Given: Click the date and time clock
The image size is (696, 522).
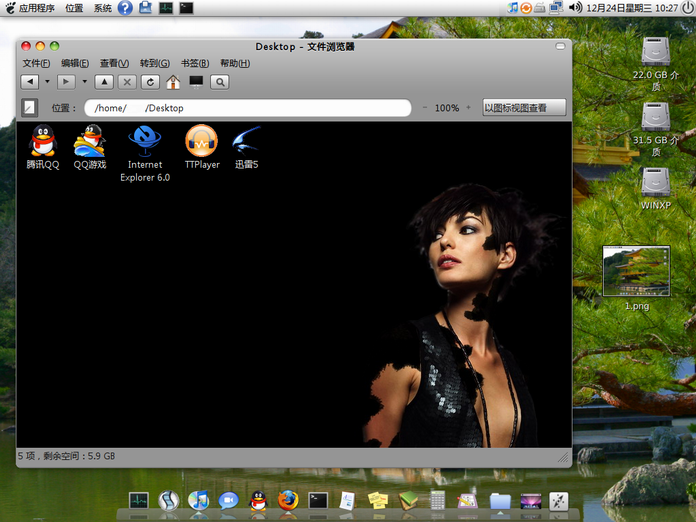Looking at the screenshot, I should (x=632, y=8).
